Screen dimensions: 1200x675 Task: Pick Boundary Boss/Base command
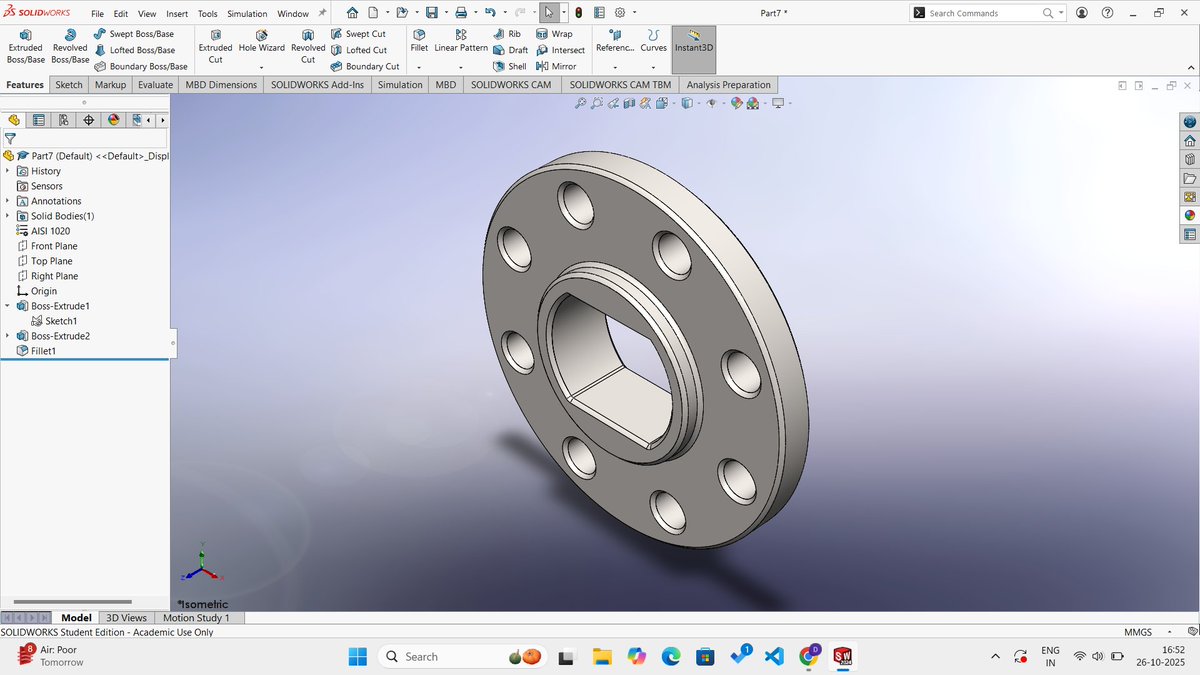(x=141, y=66)
